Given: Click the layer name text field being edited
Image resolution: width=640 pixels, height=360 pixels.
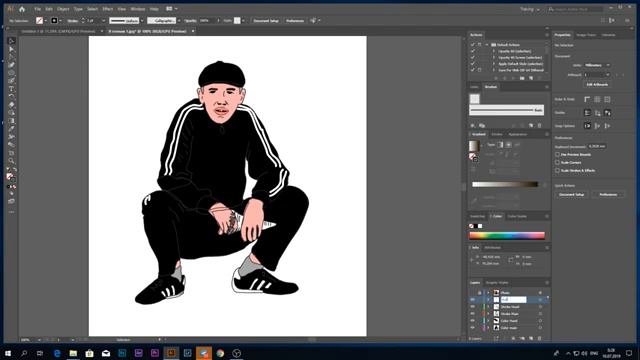Looking at the screenshot, I should click(x=514, y=300).
